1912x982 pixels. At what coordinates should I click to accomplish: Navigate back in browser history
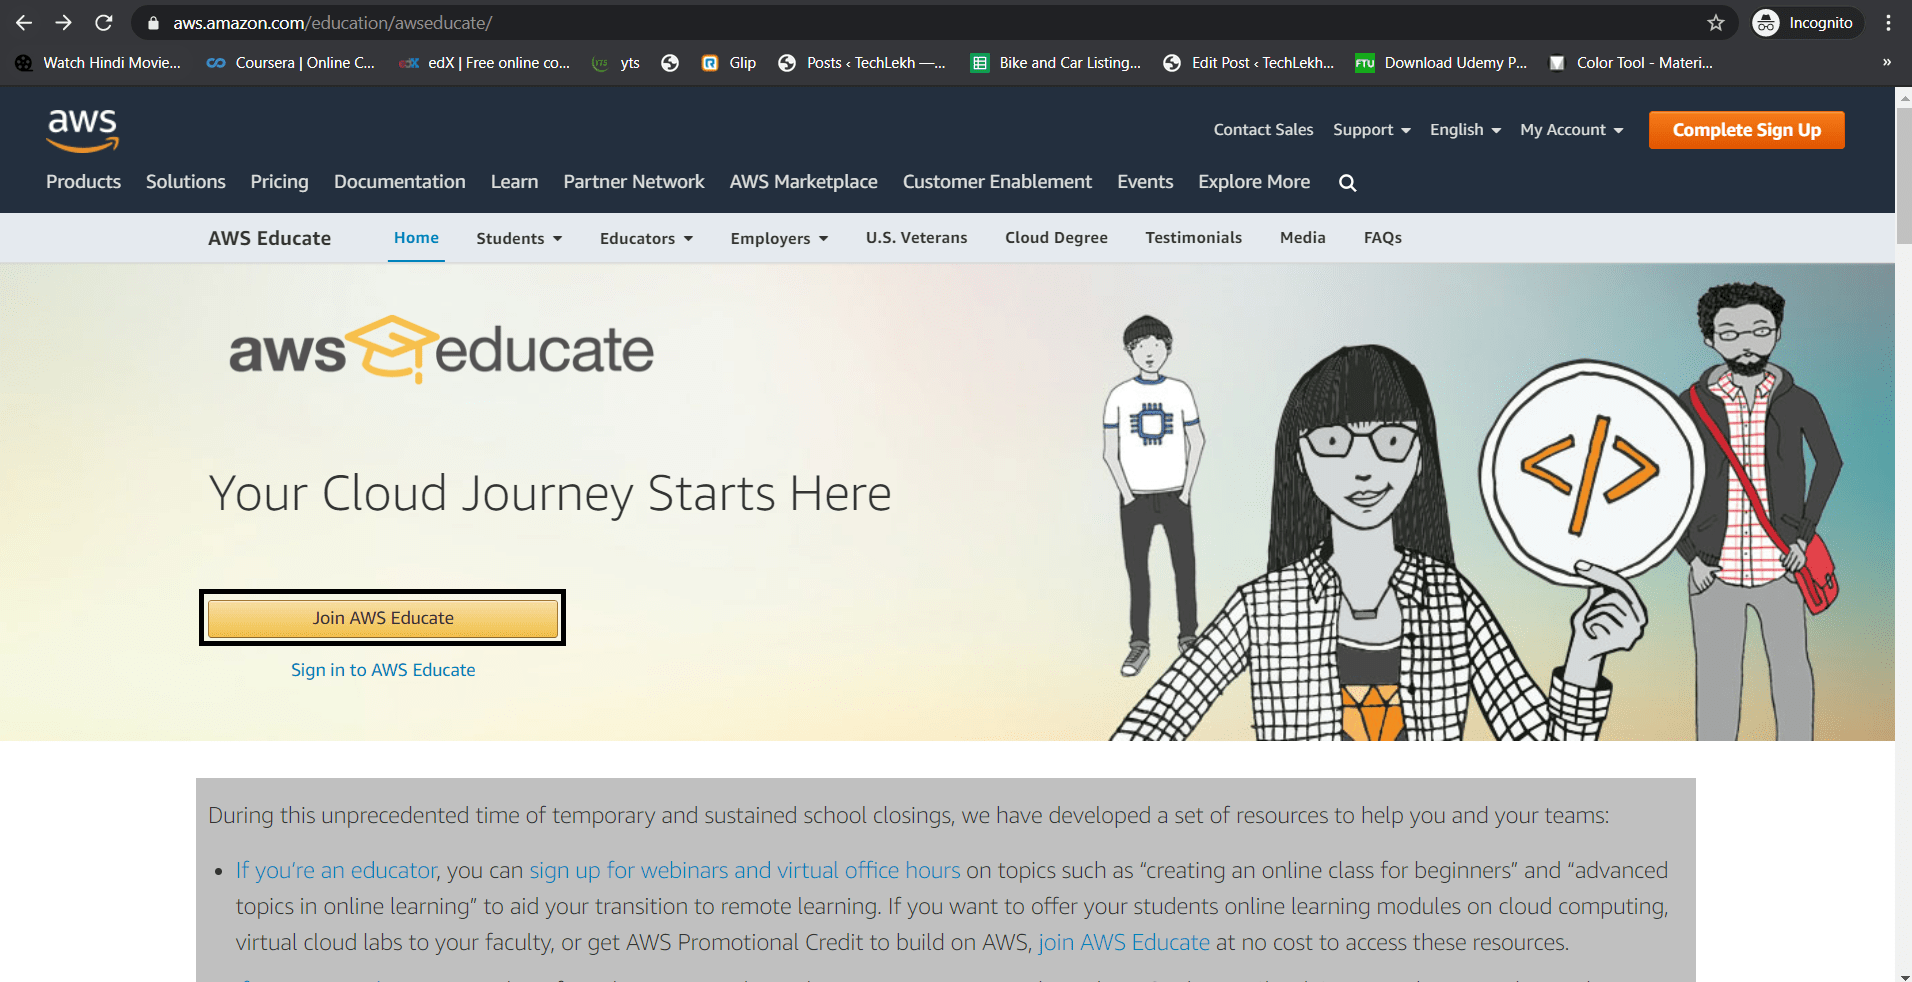(22, 22)
